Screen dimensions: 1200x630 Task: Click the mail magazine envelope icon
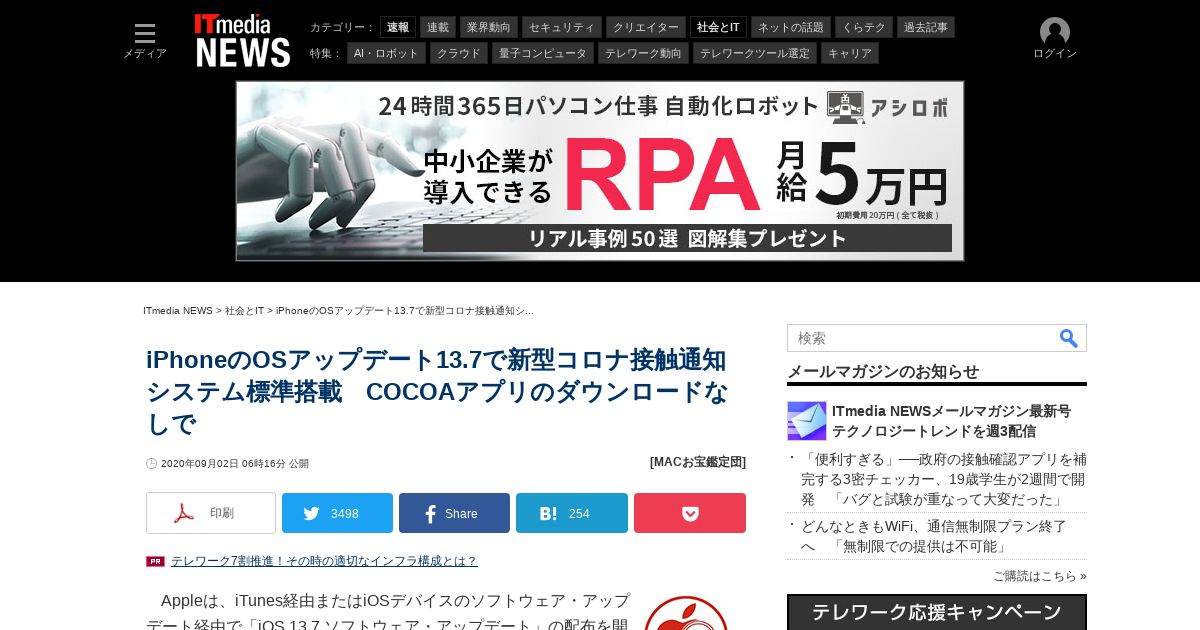(807, 421)
